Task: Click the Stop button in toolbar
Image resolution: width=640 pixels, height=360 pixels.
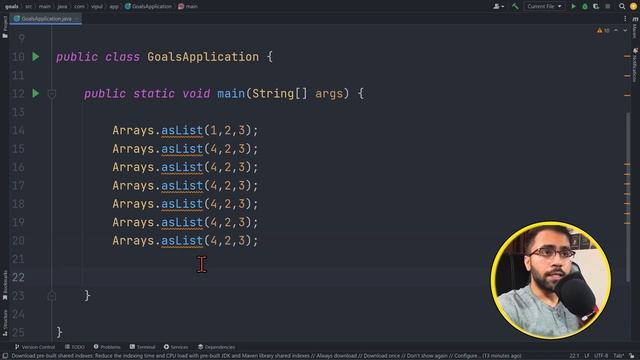Action: pos(608,6)
